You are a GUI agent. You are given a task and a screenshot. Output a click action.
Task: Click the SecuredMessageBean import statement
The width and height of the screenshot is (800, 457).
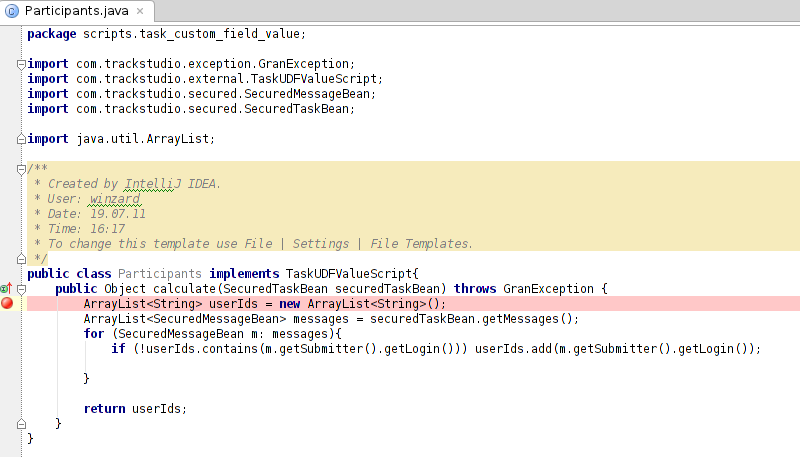[x=201, y=94]
